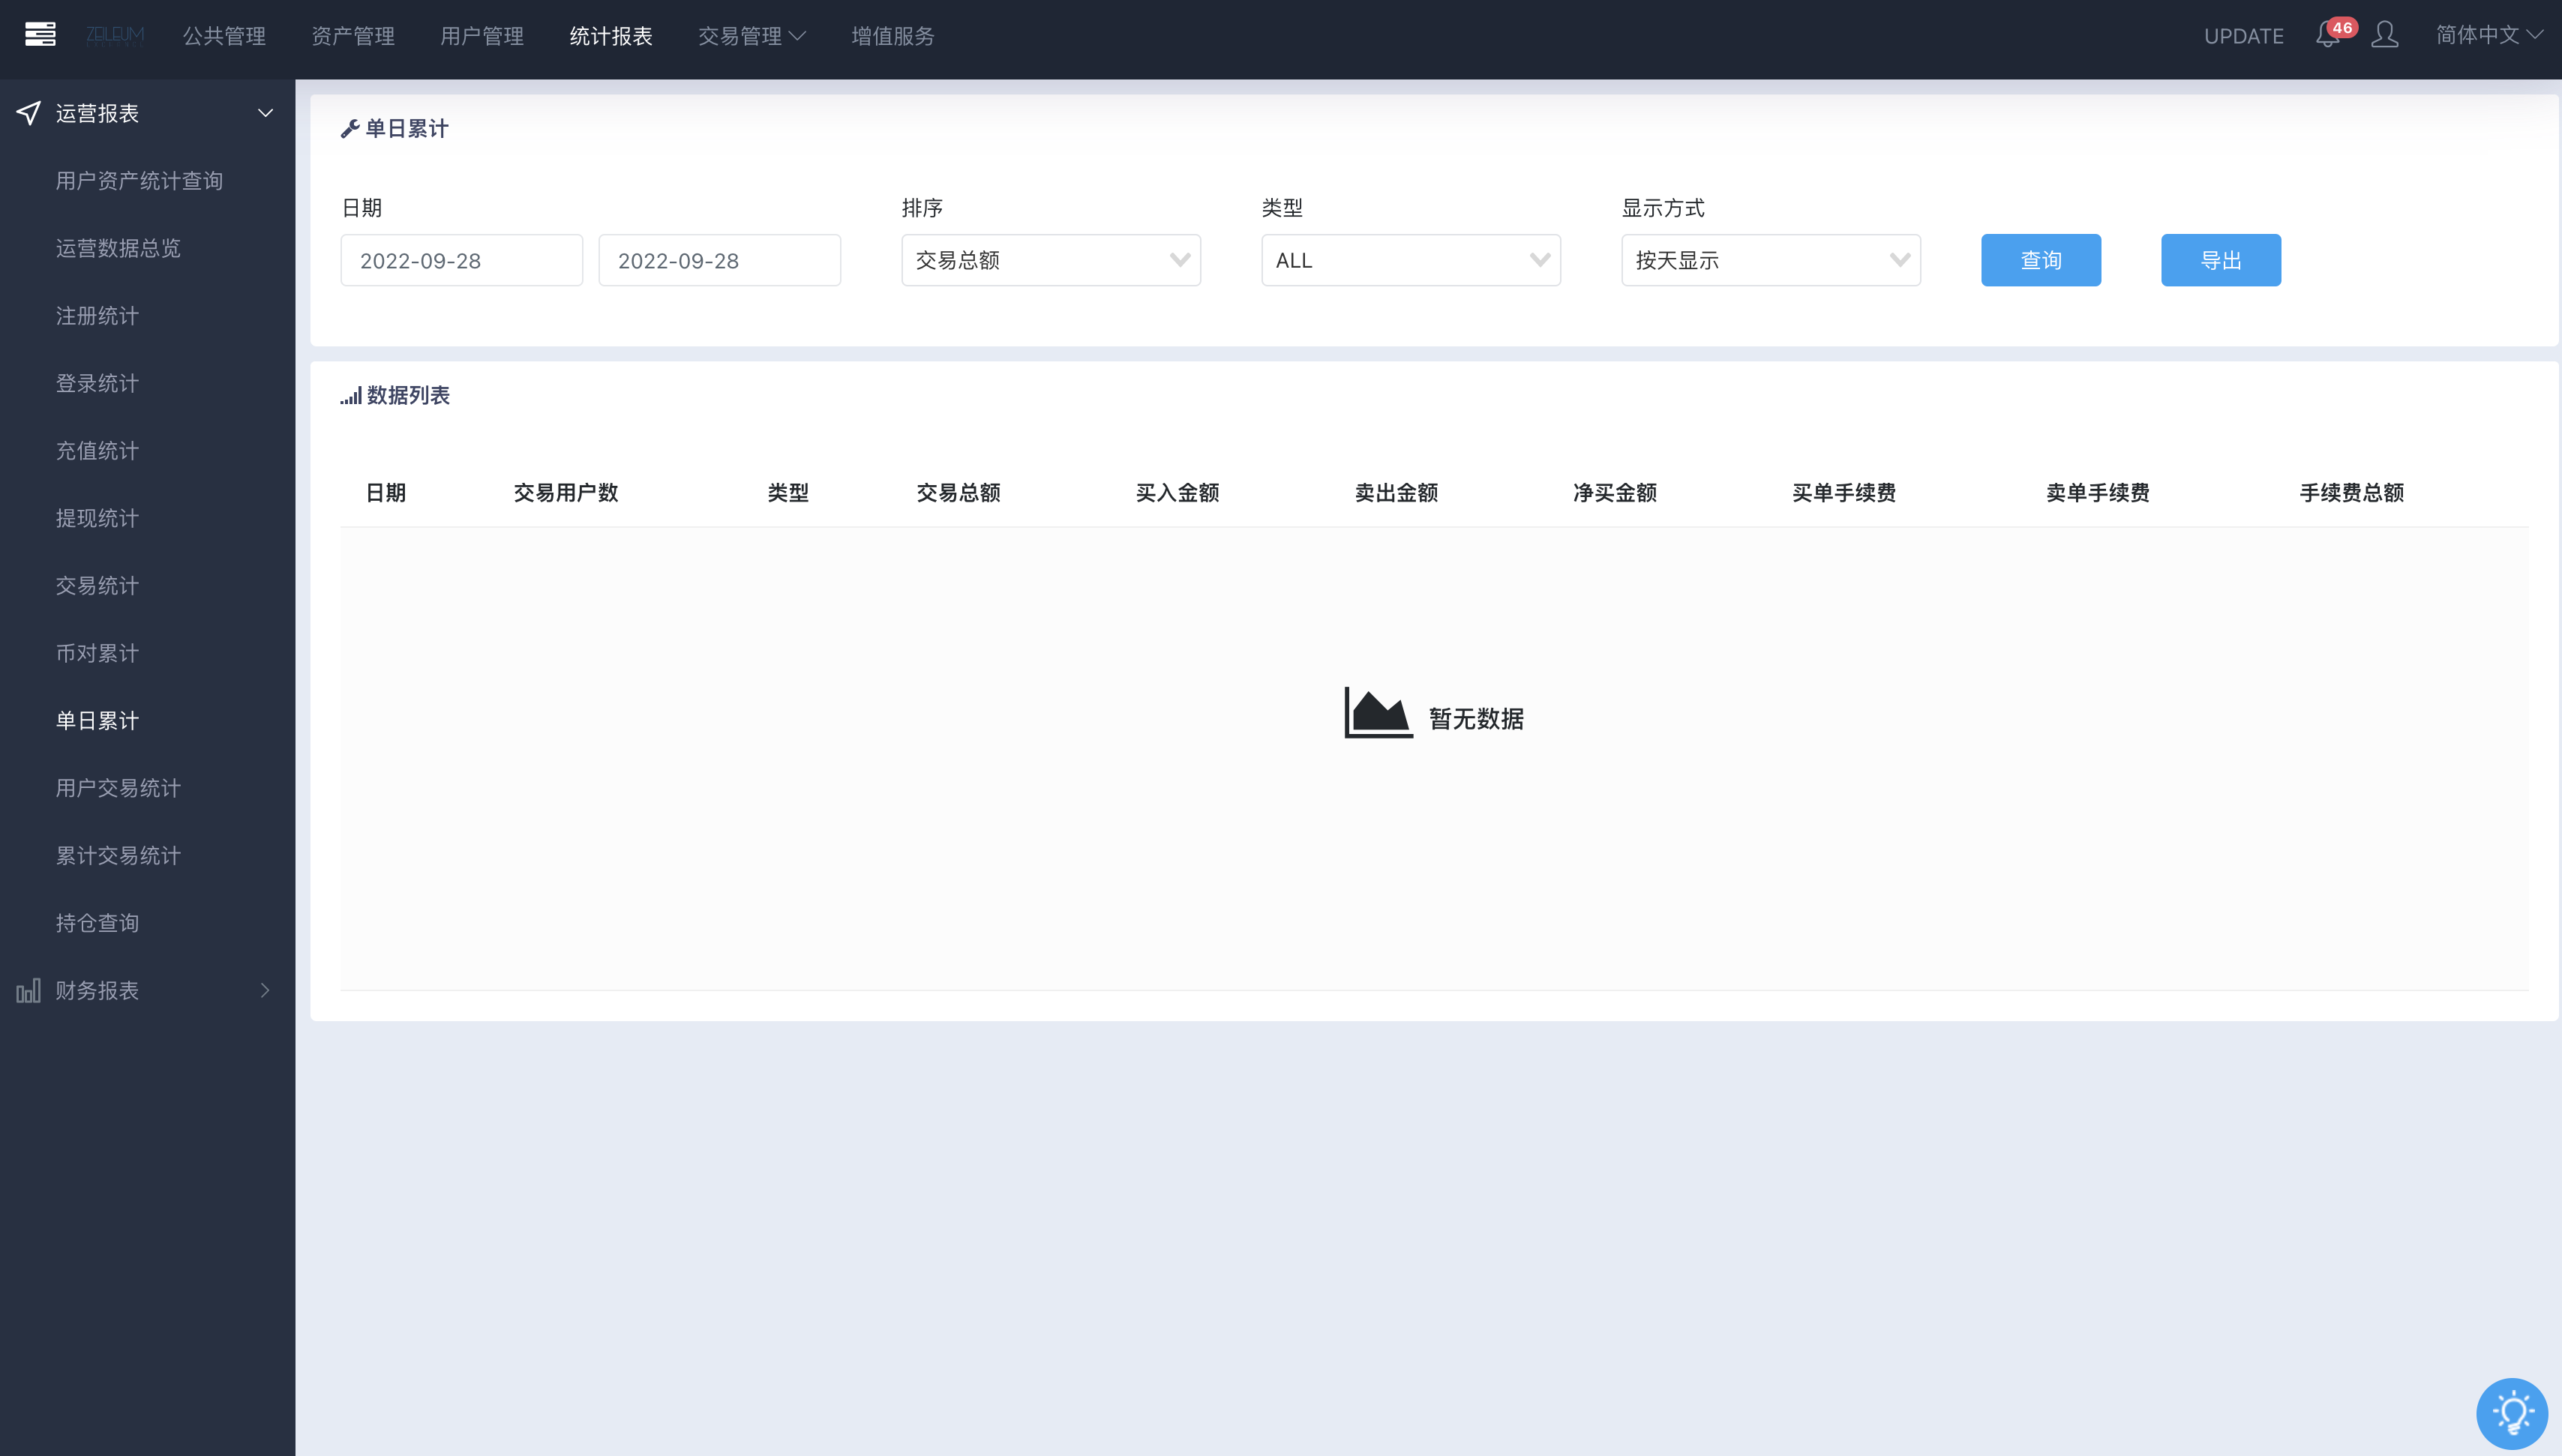The width and height of the screenshot is (2562, 1456).
Task: Click the start date field 2022-09-28
Action: pyautogui.click(x=462, y=260)
